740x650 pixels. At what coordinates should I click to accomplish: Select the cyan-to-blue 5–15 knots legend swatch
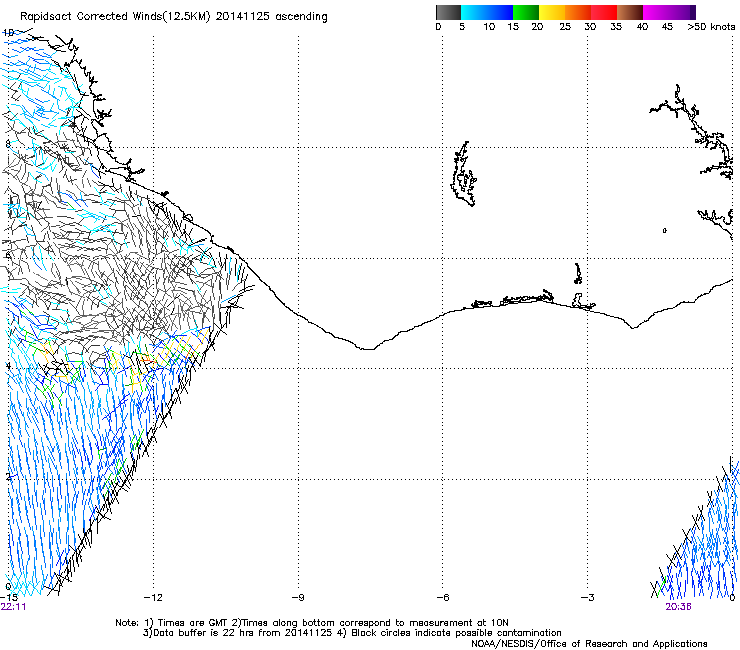487,12
